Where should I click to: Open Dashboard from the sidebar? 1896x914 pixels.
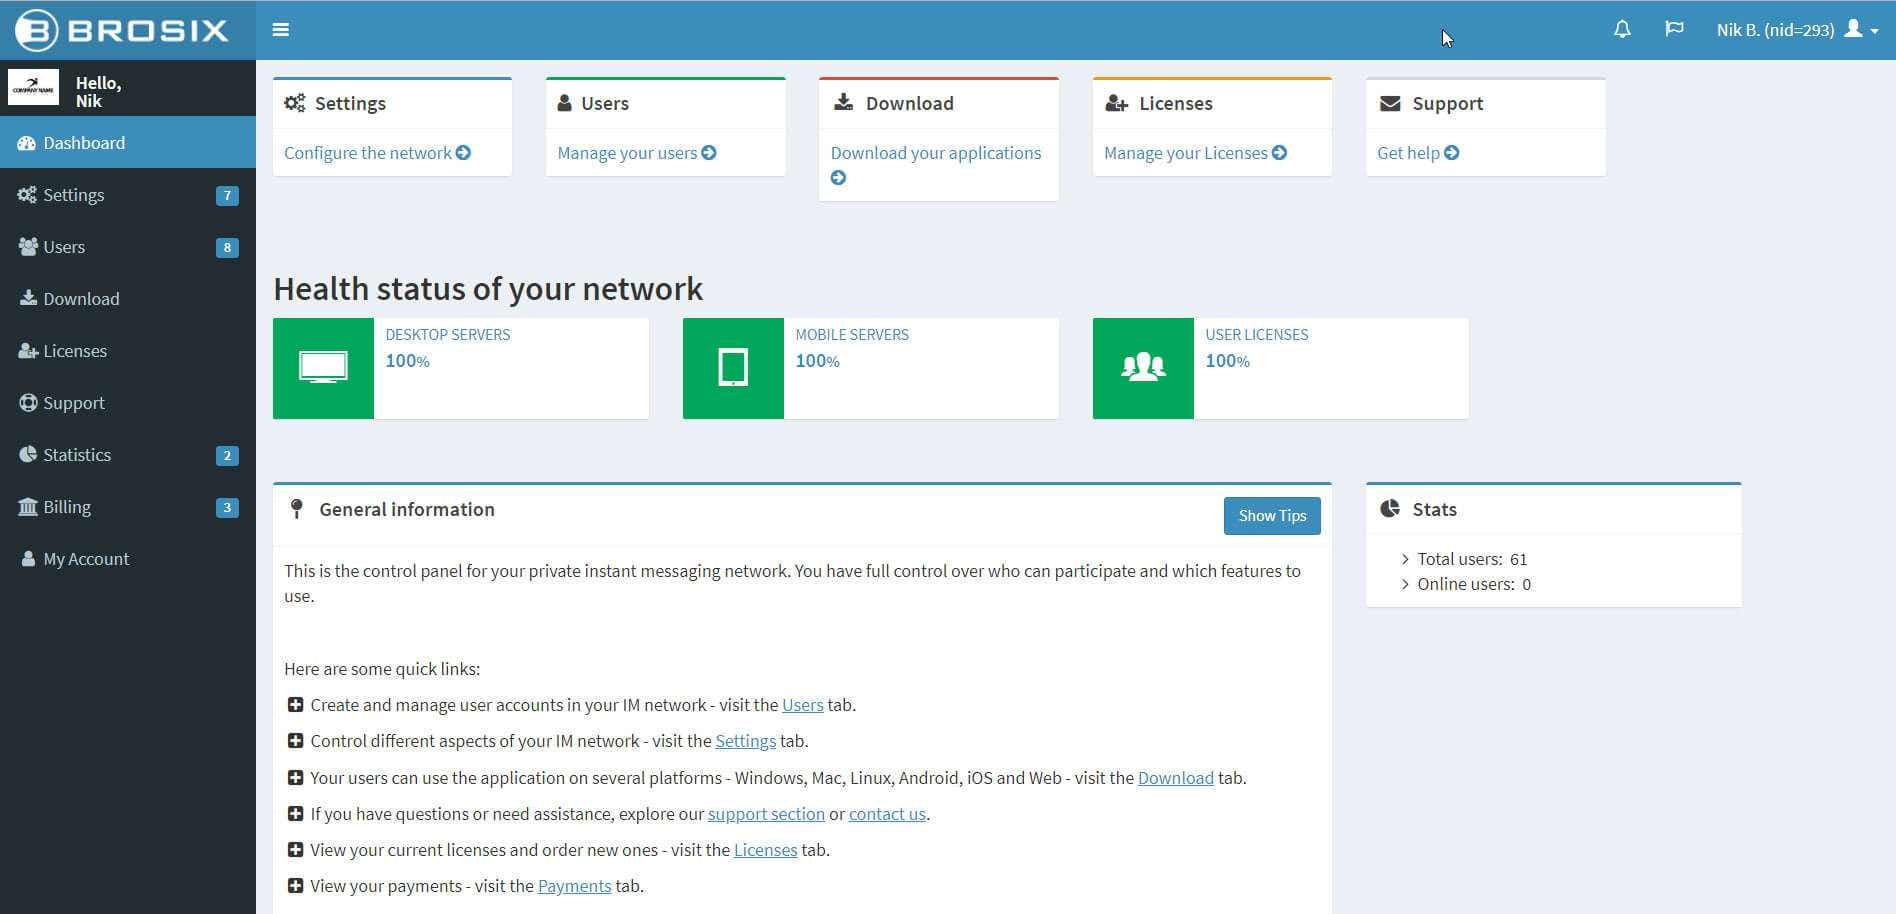tap(84, 142)
